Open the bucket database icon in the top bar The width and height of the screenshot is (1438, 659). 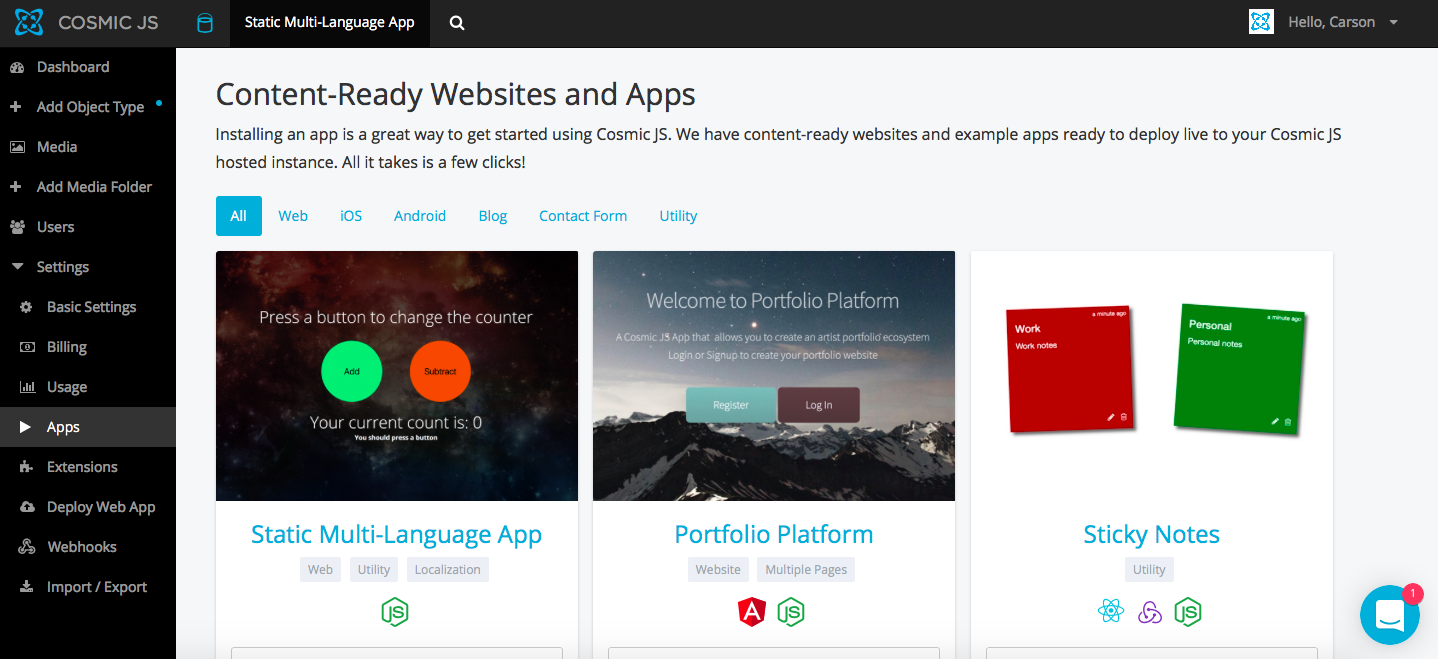click(205, 23)
